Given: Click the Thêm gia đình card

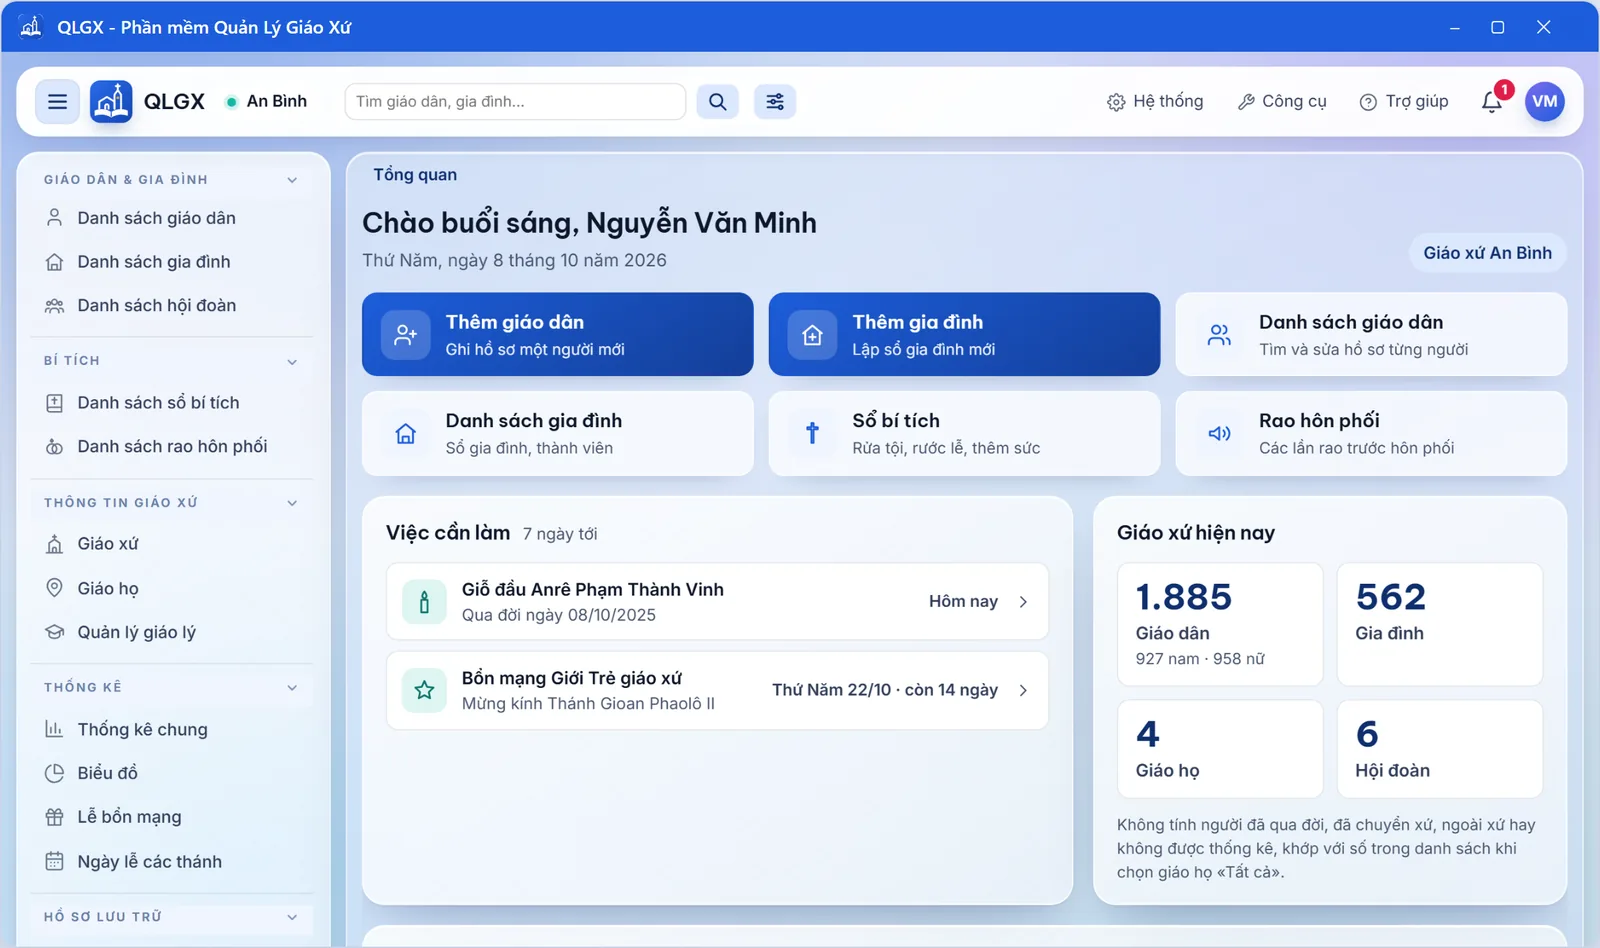Looking at the screenshot, I should pyautogui.click(x=964, y=334).
